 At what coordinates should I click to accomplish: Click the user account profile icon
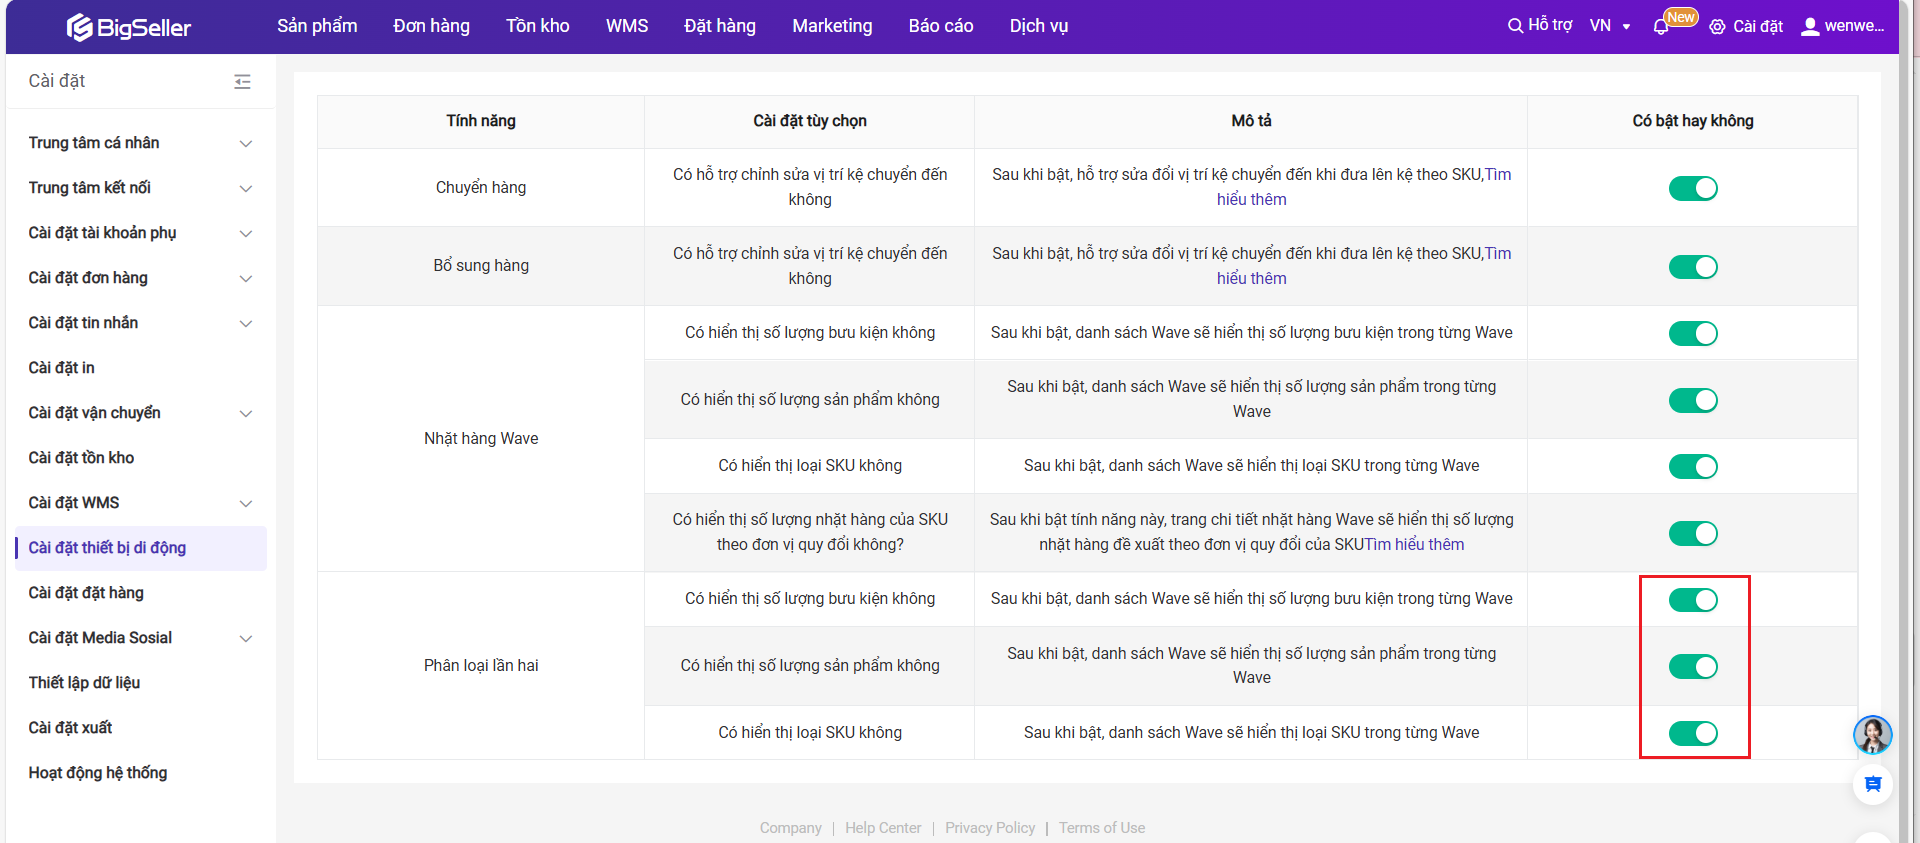1810,27
